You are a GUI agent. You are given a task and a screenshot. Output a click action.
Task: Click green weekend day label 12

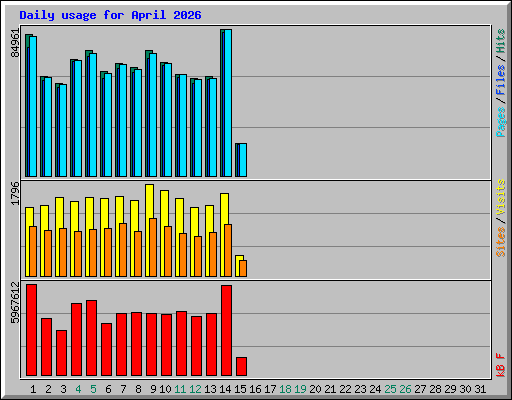point(195,389)
